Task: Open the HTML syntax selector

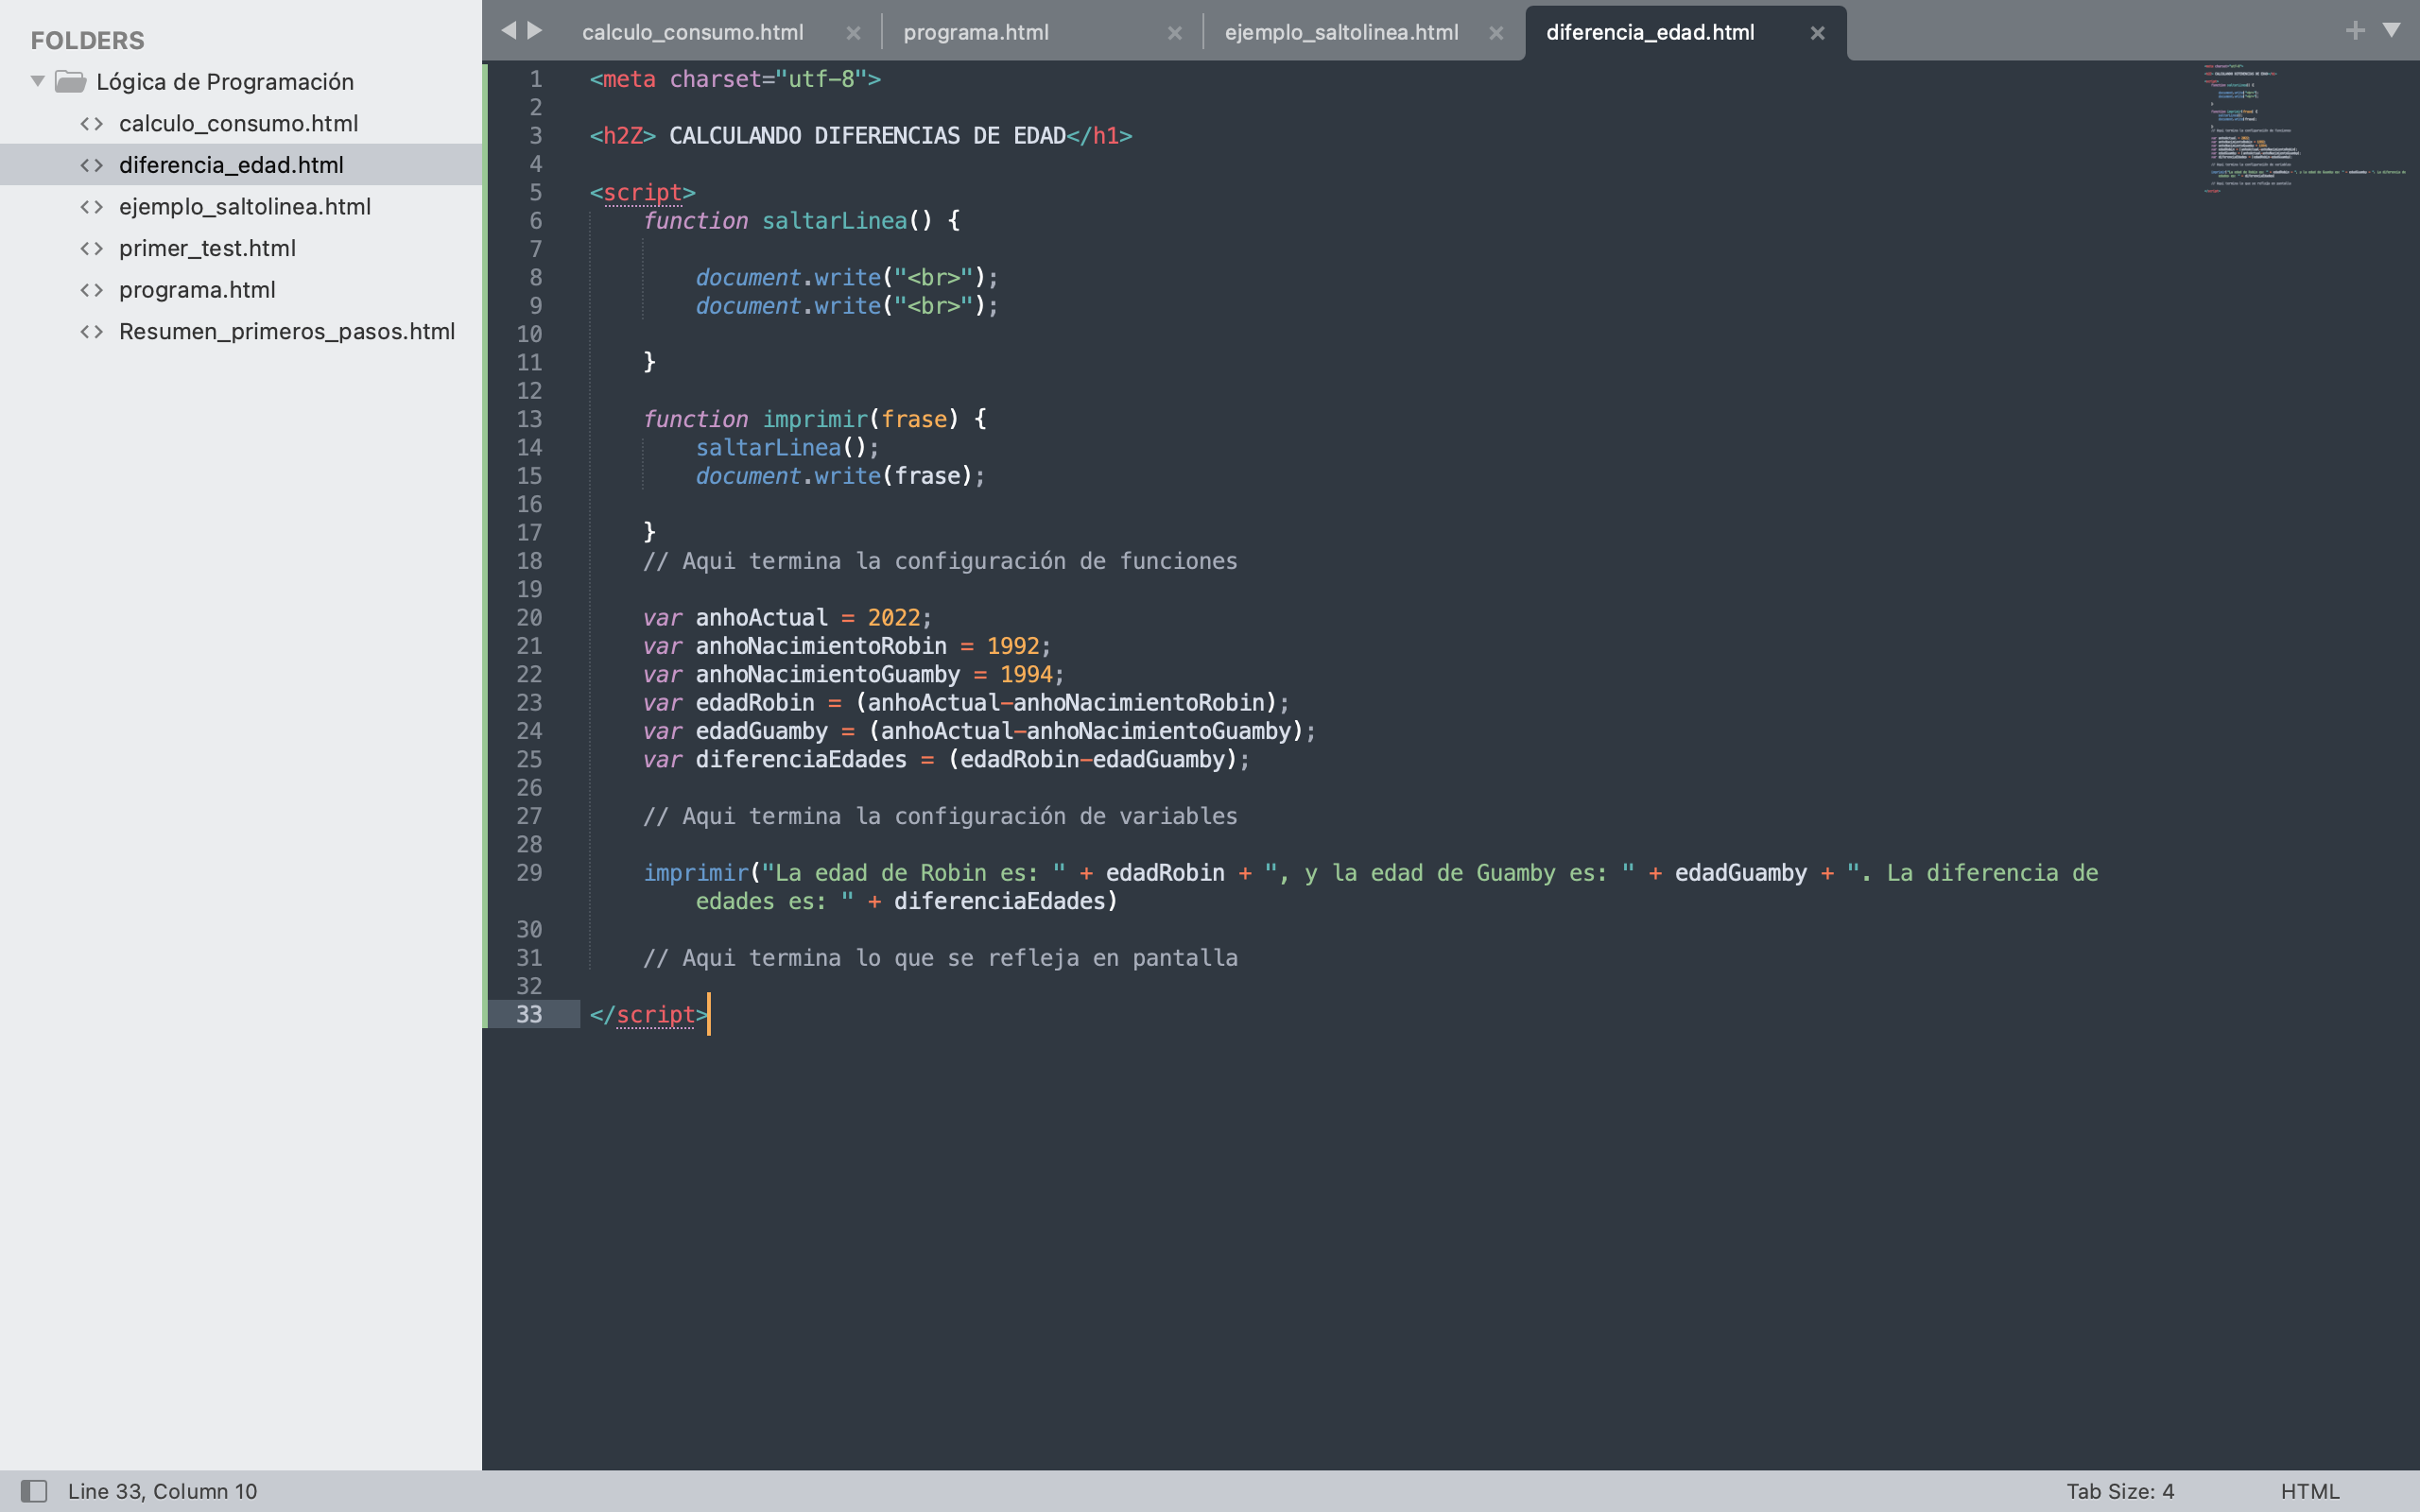Action: [2309, 1491]
